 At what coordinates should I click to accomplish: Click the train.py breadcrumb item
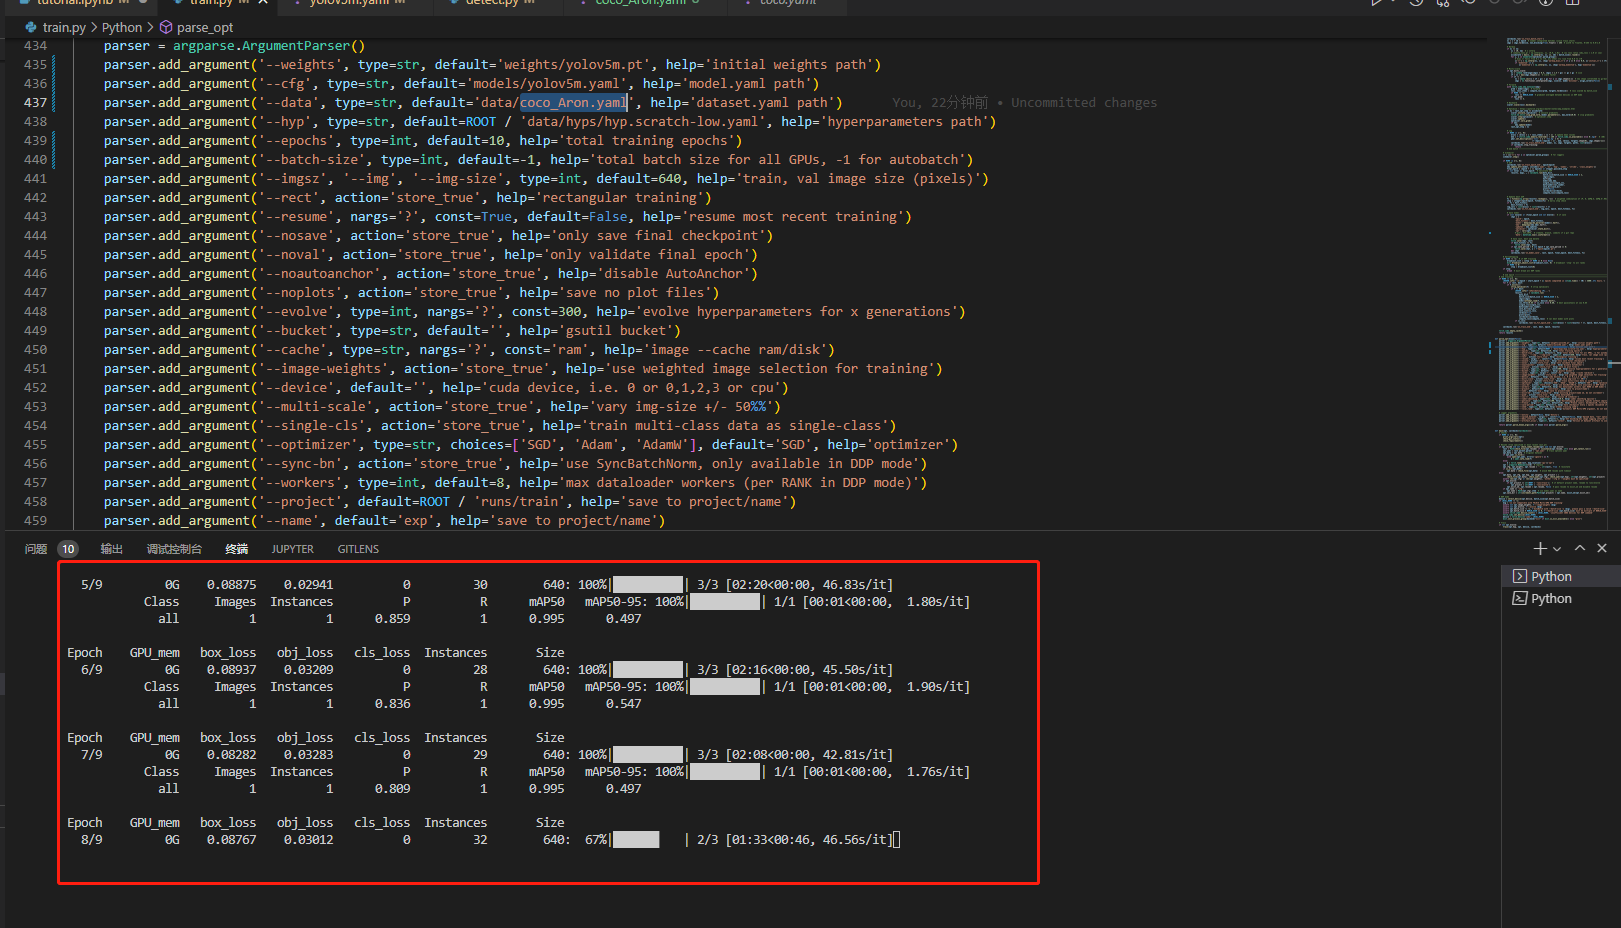(64, 27)
